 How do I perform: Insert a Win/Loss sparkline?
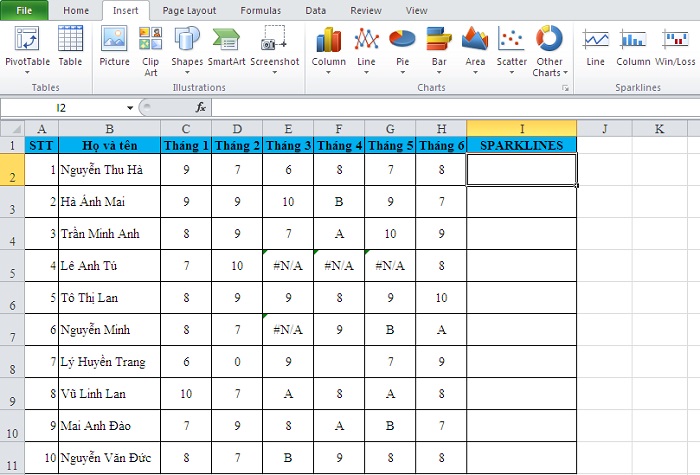675,46
